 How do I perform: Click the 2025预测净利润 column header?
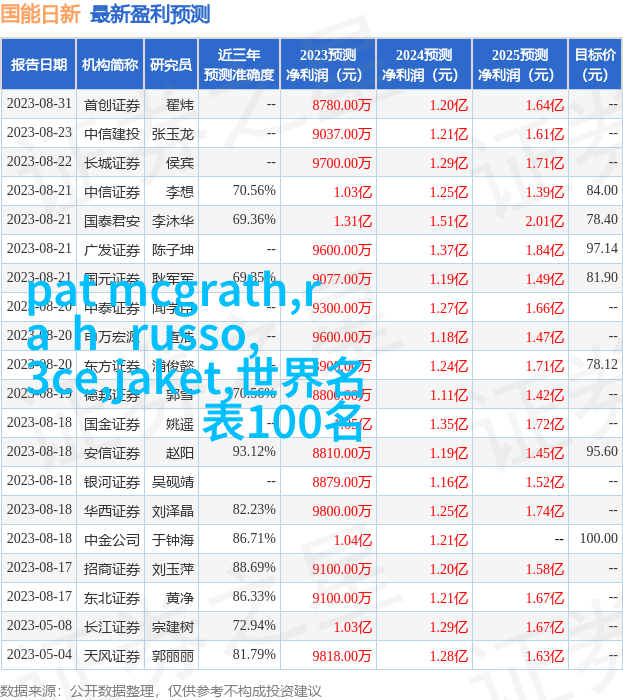tap(519, 65)
